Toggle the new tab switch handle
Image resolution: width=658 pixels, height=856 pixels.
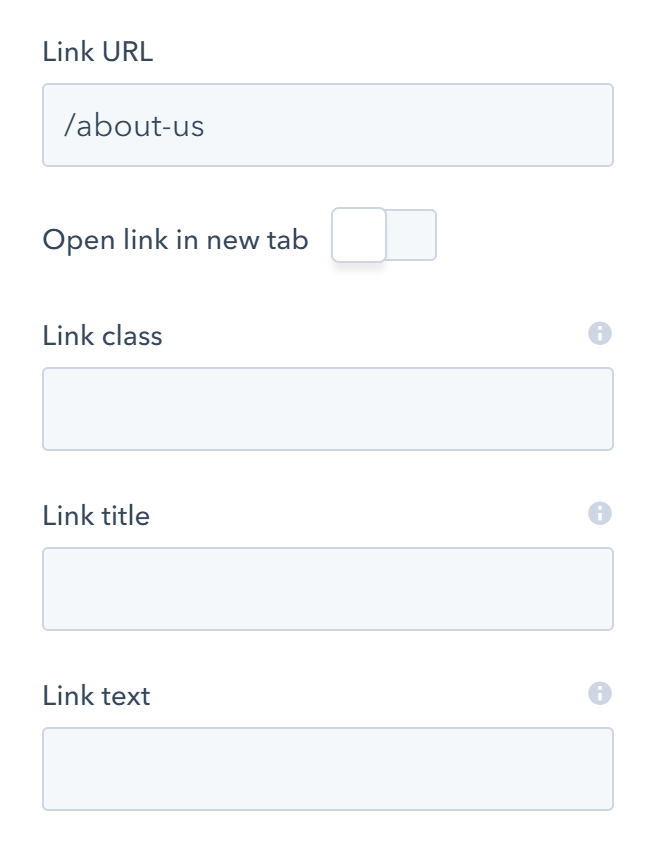[358, 234]
